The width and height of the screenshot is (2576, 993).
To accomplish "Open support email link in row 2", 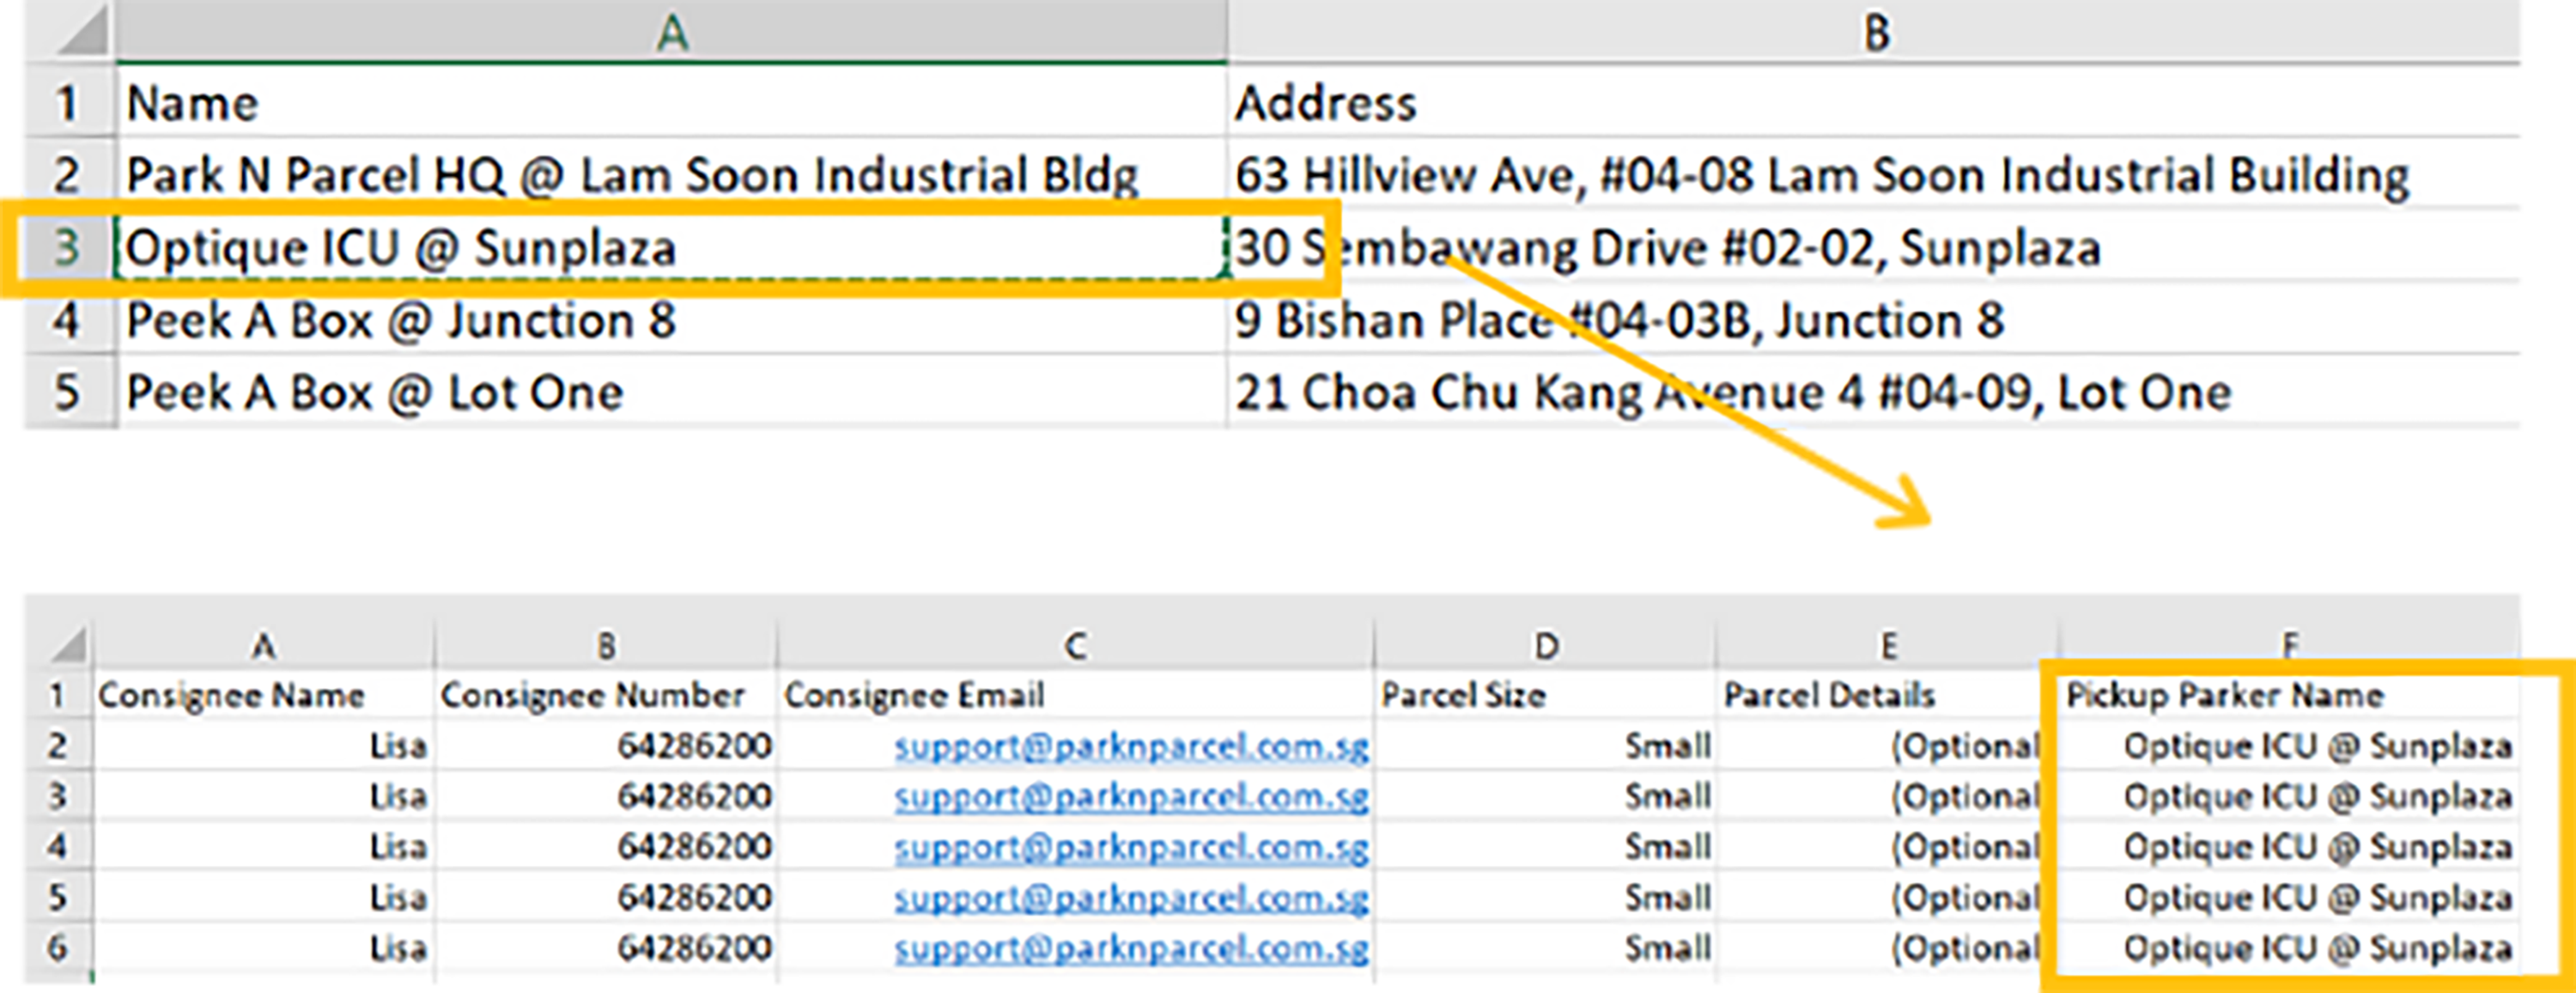I will 1130,747.
